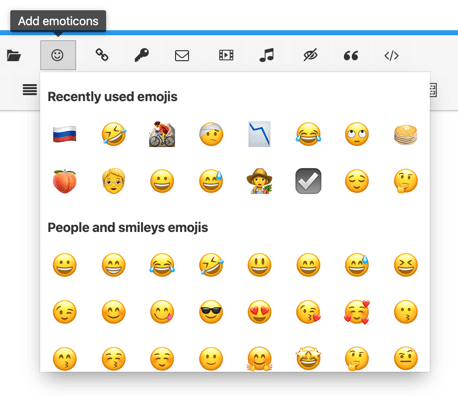Insert a video with the film icon
Image resolution: width=458 pixels, height=396 pixels.
click(226, 55)
